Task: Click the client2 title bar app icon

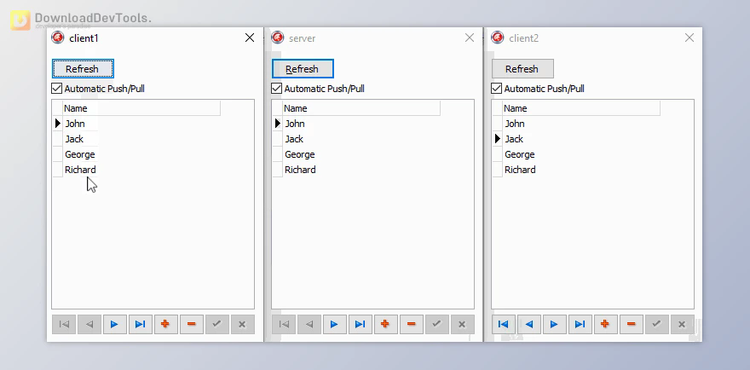Action: pos(498,37)
